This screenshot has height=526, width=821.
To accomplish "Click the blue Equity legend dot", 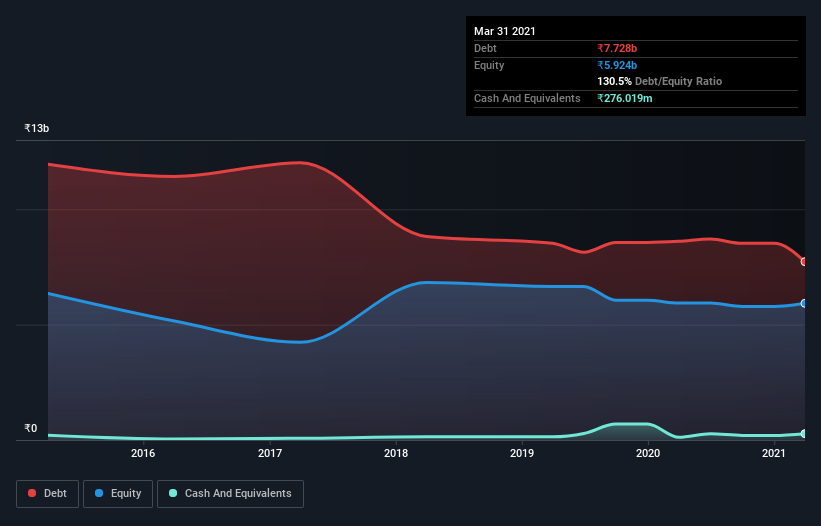I will tap(99, 493).
